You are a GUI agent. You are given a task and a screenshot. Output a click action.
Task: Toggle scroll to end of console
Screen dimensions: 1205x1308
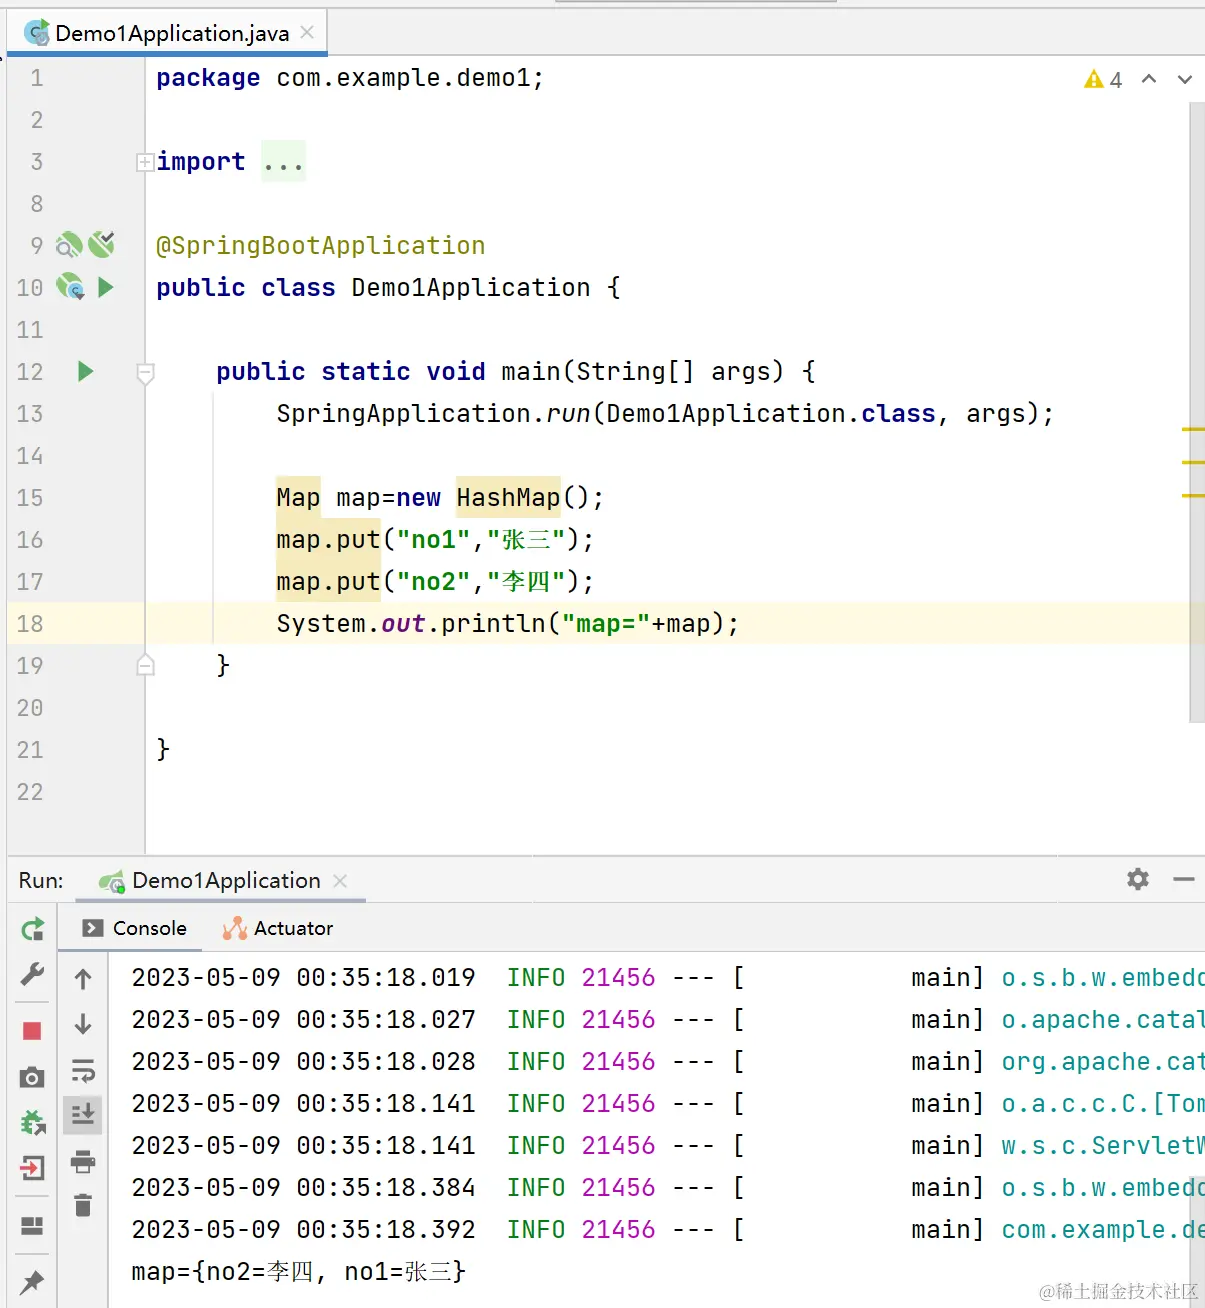83,1113
